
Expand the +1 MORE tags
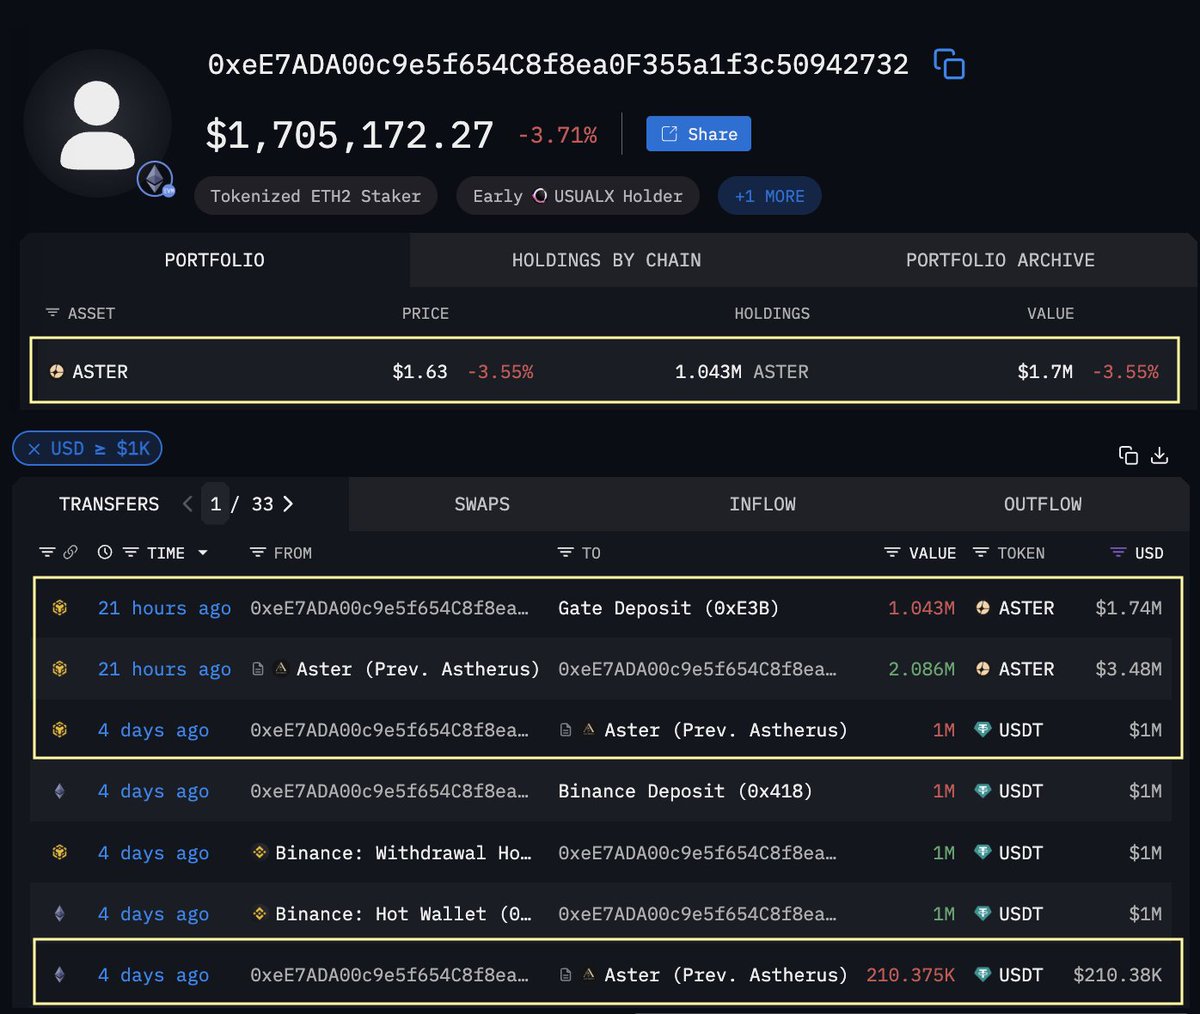tap(769, 196)
